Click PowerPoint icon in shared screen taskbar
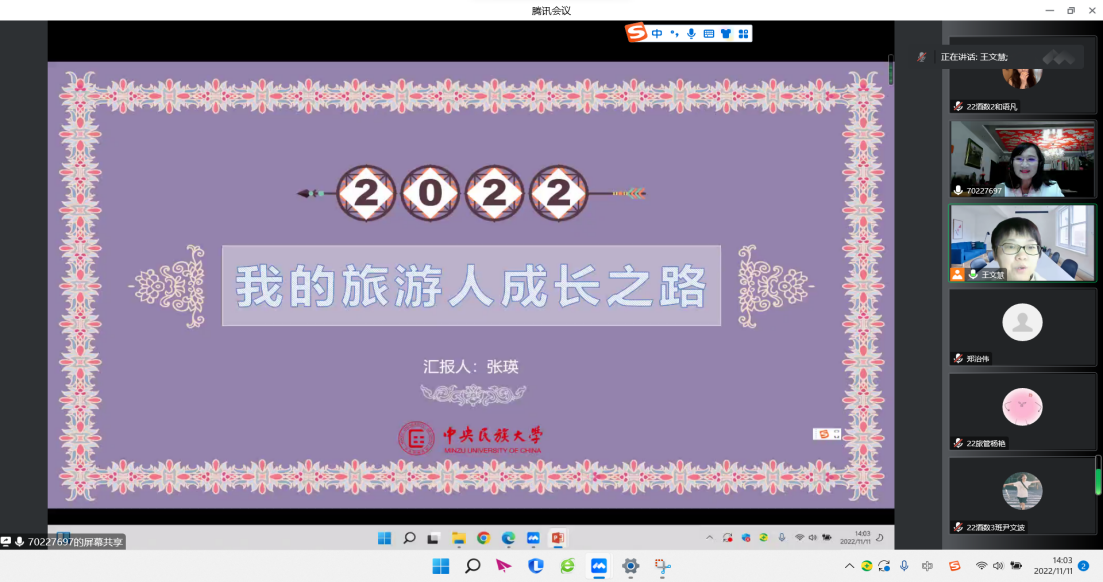The width and height of the screenshot is (1103, 582). (x=558, y=538)
